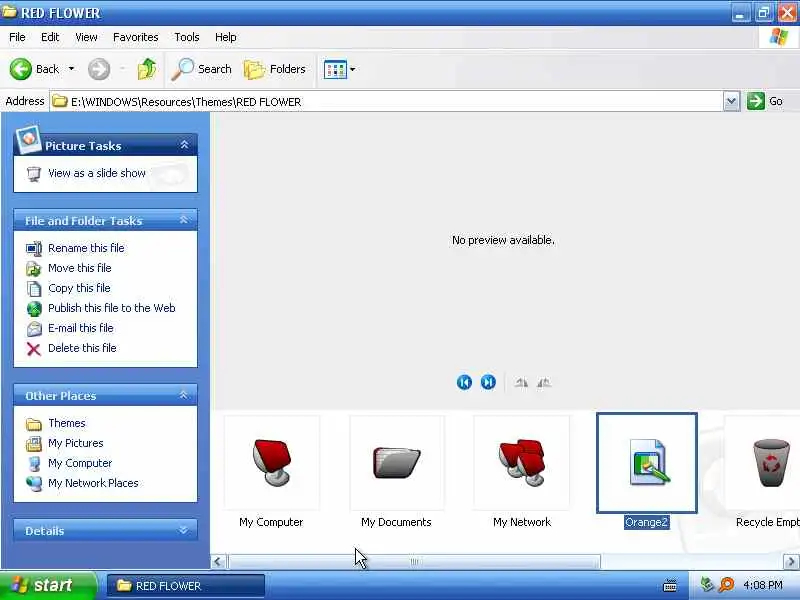Click the green Go arrow button
This screenshot has height=600, width=800.
tap(756, 101)
